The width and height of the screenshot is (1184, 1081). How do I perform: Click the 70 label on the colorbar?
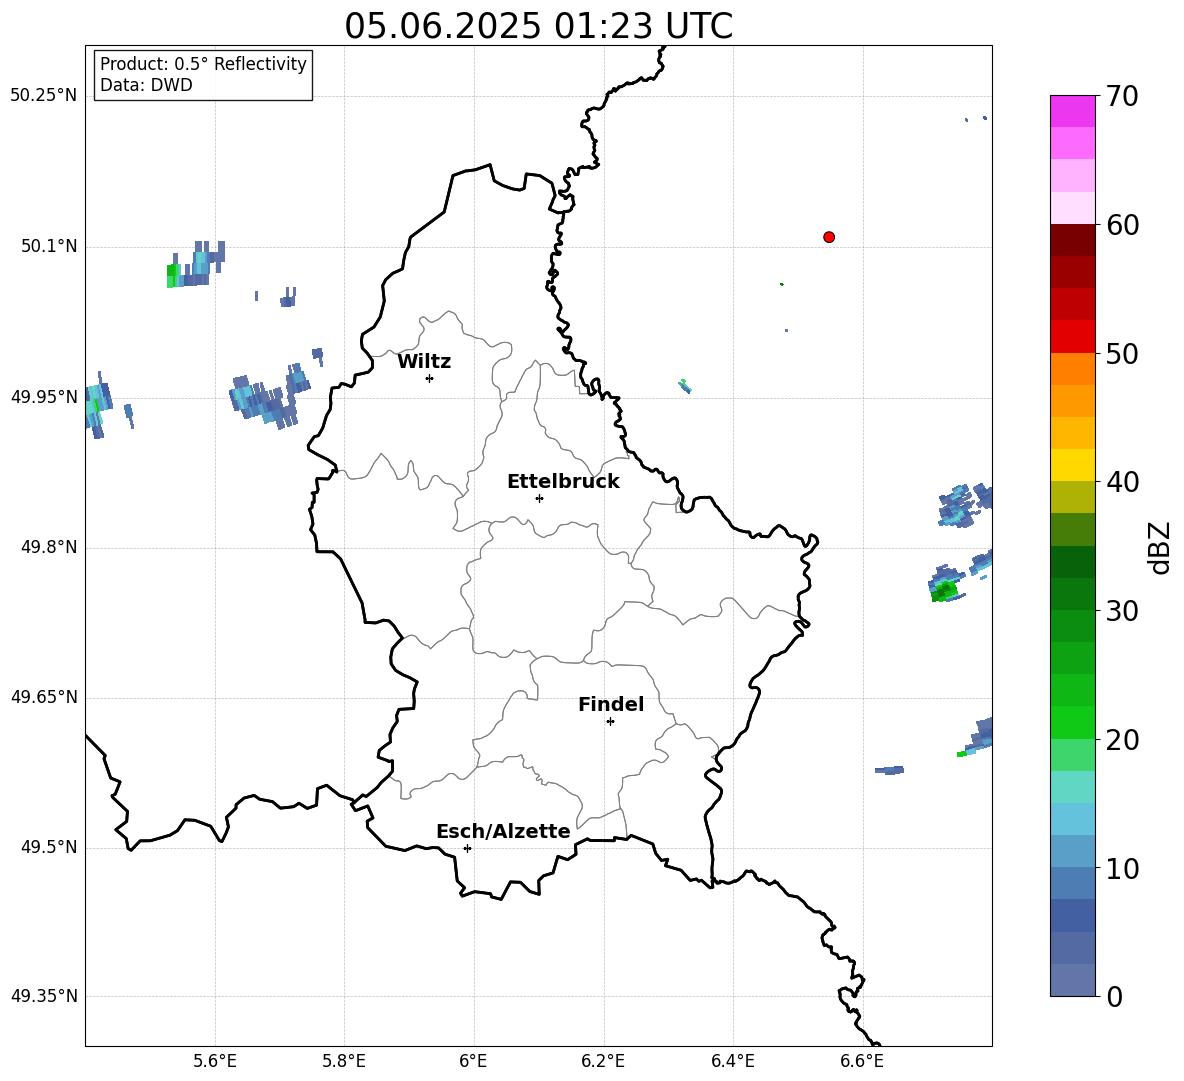click(x=1122, y=96)
